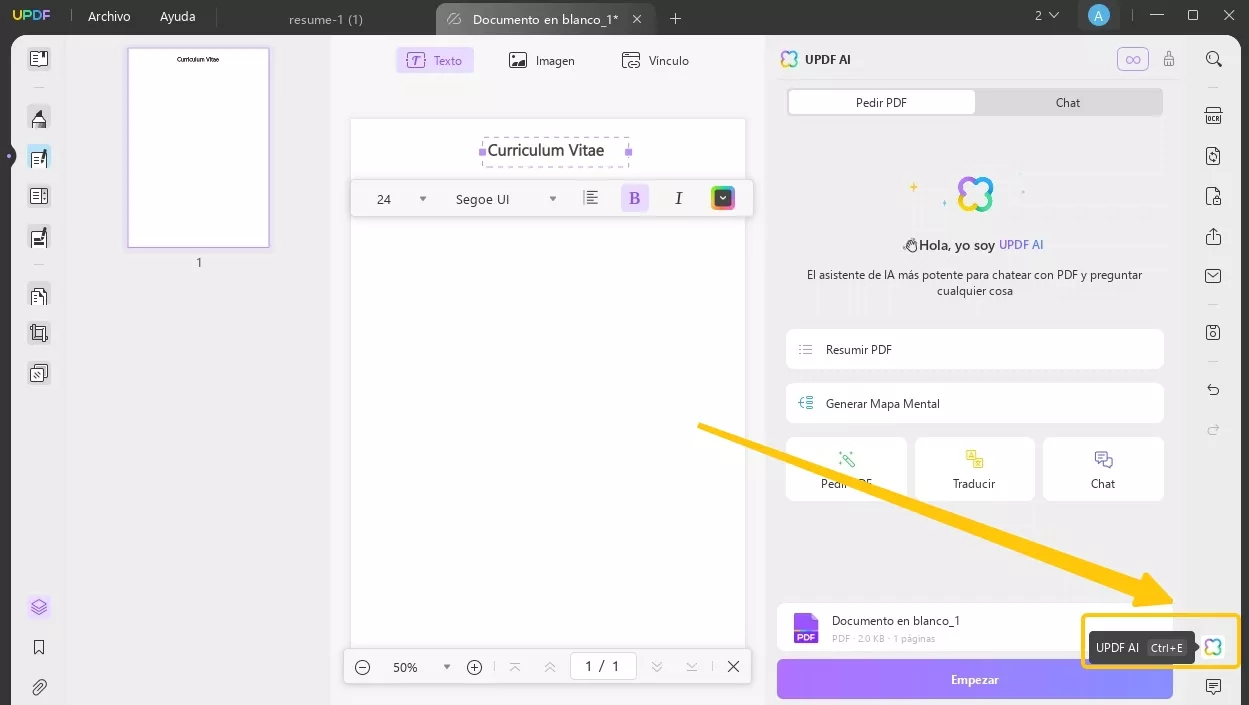Click the Share upload icon
The width and height of the screenshot is (1249, 705).
[x=1213, y=237]
